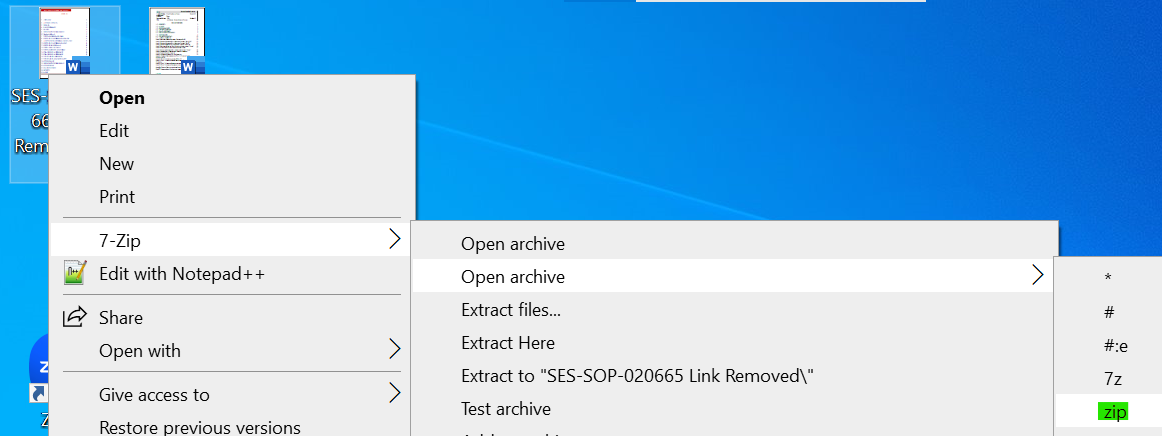Screen dimensions: 1162x436
Task: Select the second Word document on desktop
Action: click(177, 41)
